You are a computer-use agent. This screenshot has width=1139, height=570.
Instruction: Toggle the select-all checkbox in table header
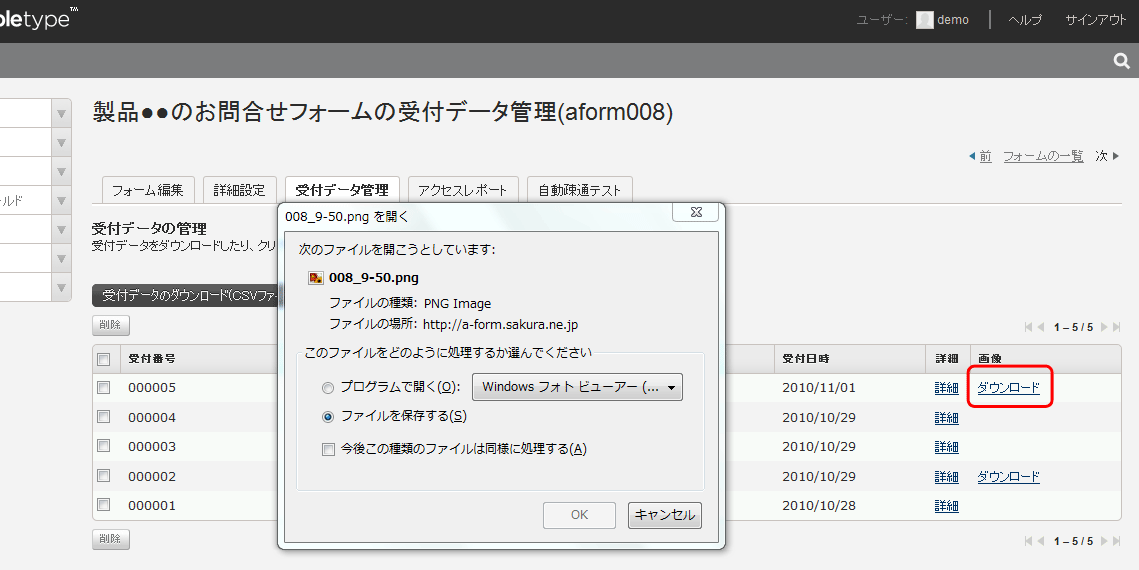click(104, 359)
